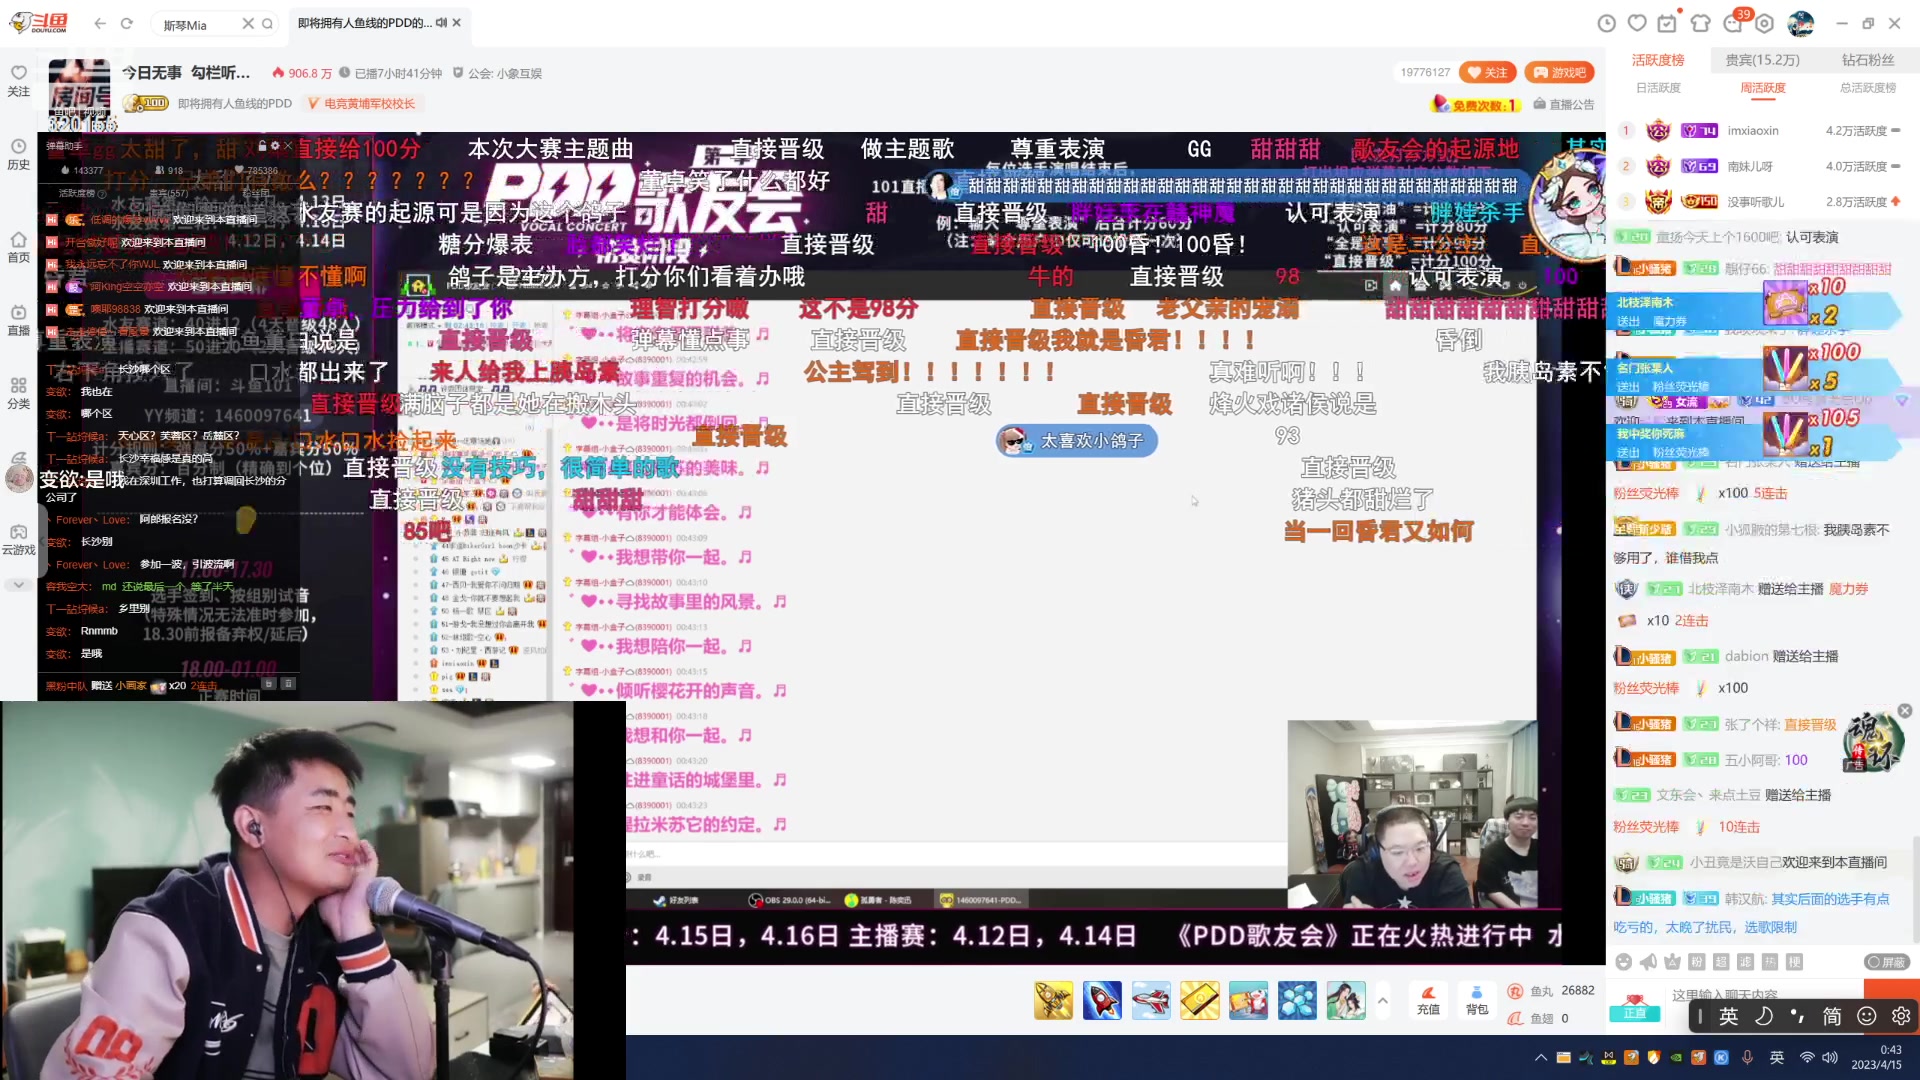Switch to 钻石粉丝 tab
The height and width of the screenshot is (1080, 1920).
[1868, 60]
